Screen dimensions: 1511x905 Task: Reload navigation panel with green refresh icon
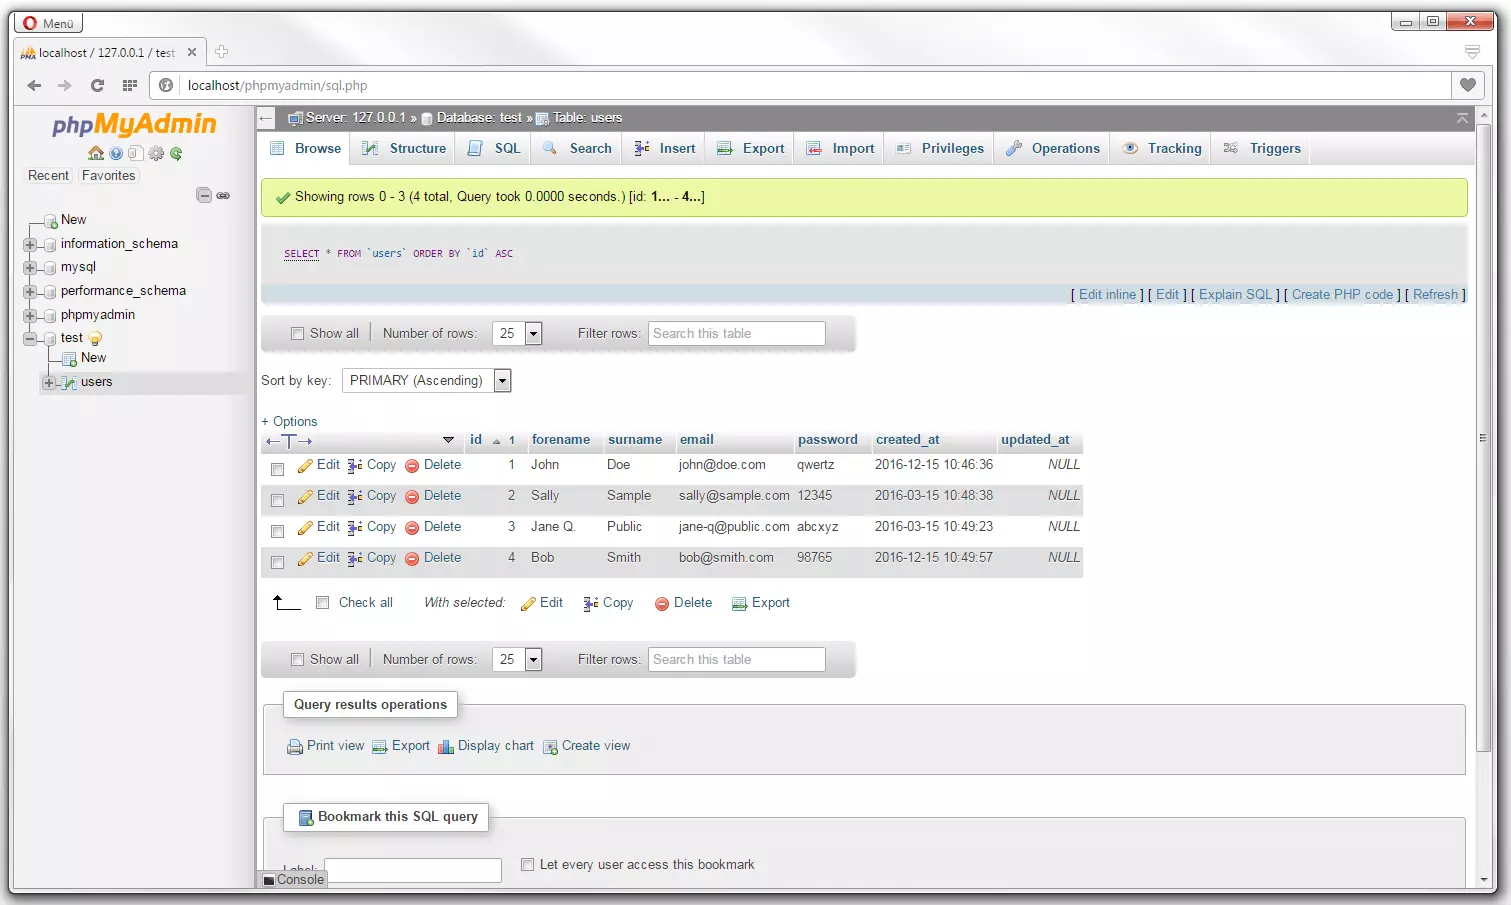pos(176,153)
